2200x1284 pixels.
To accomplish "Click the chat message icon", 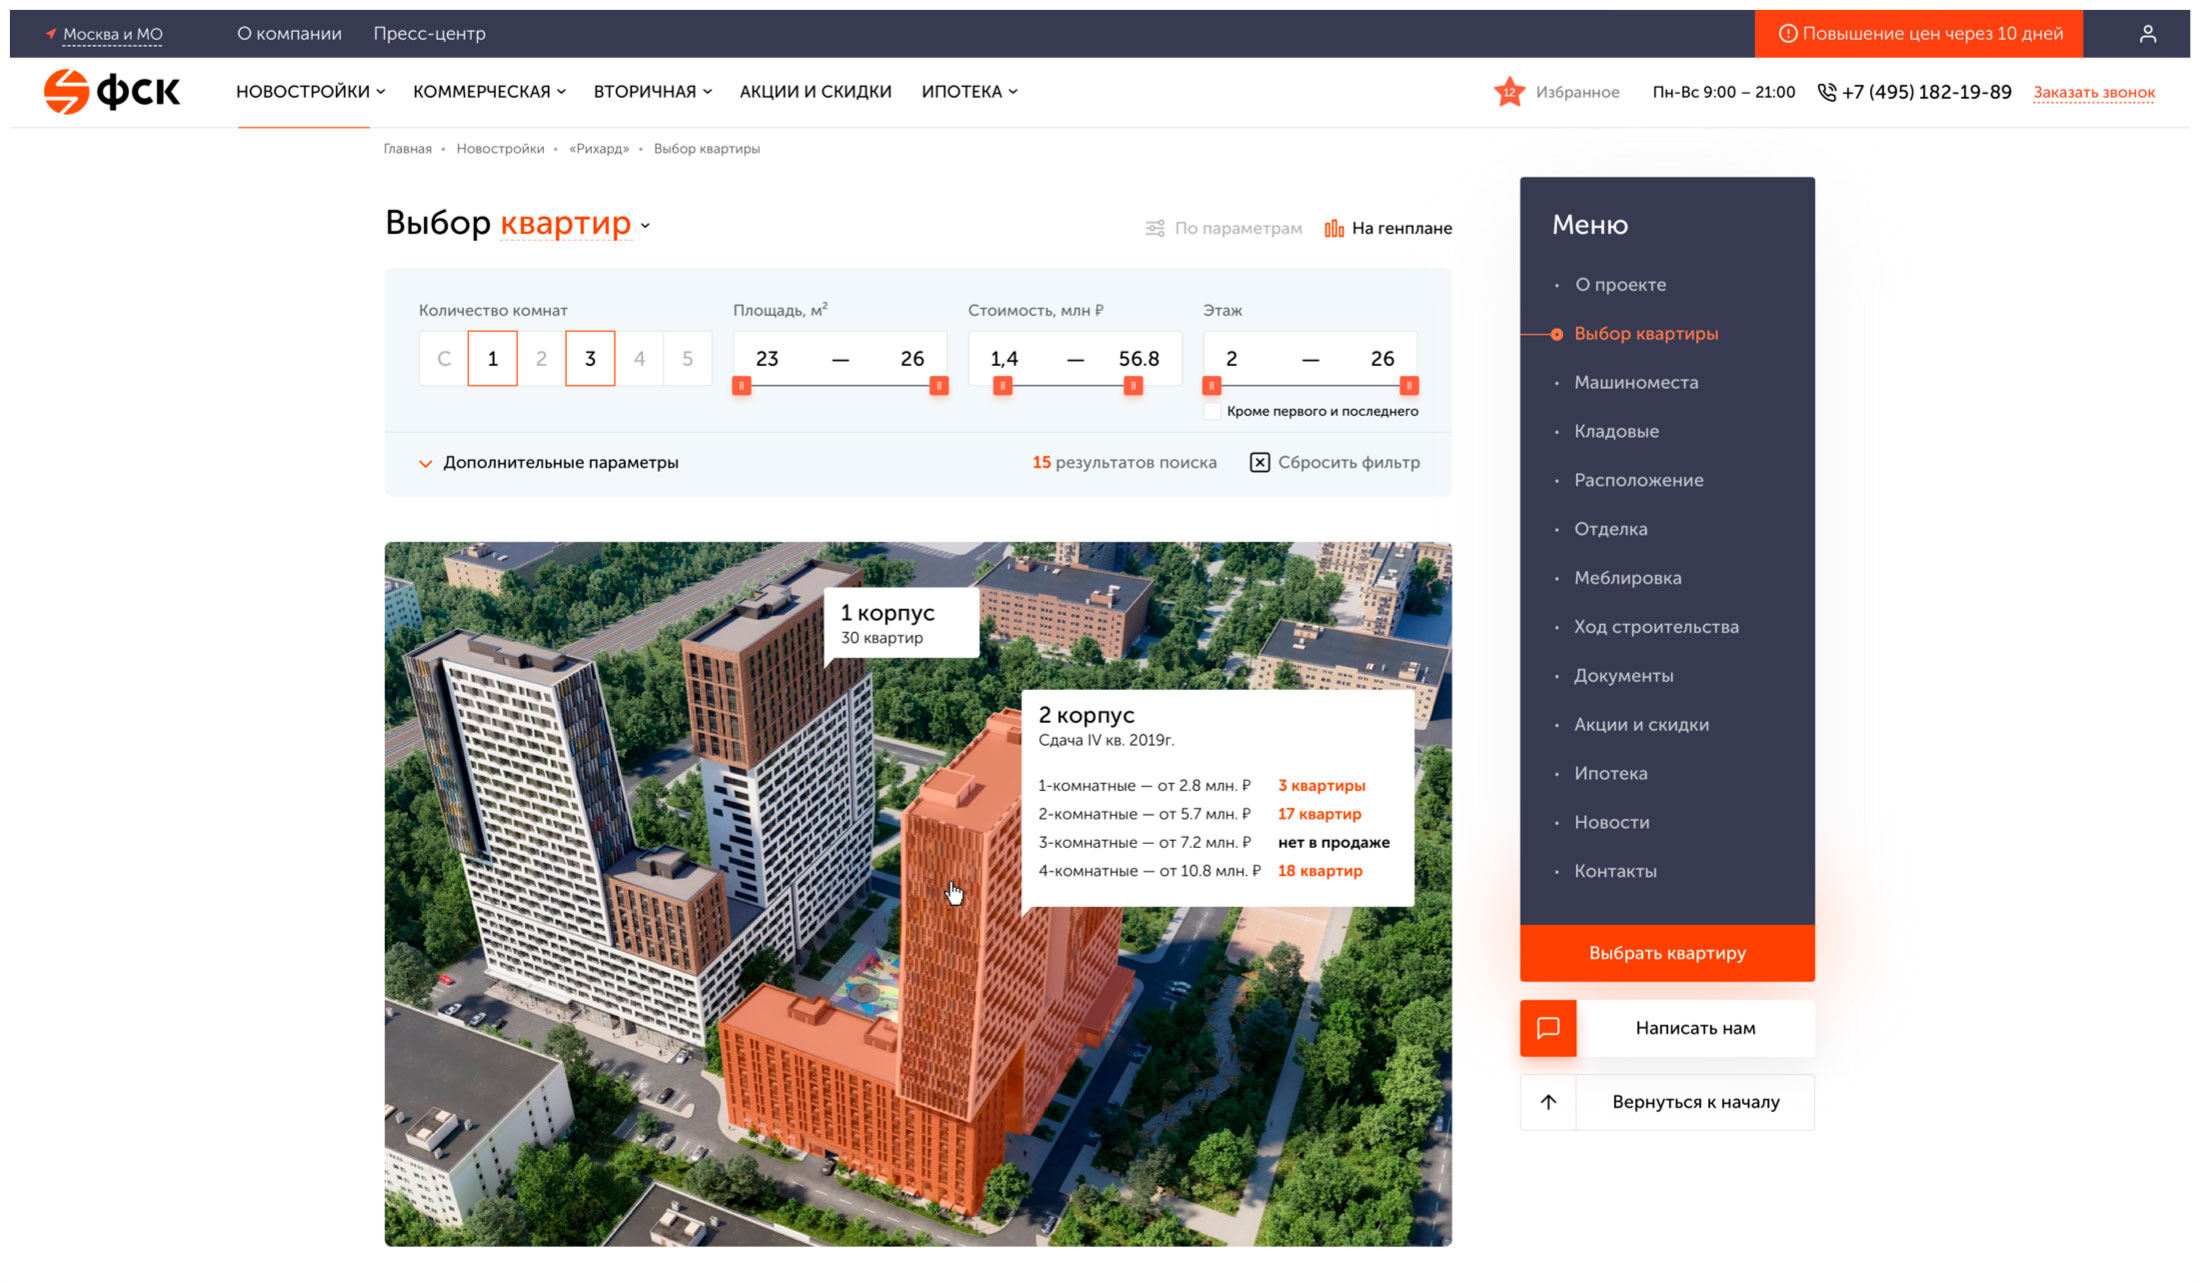I will pos(1548,1028).
